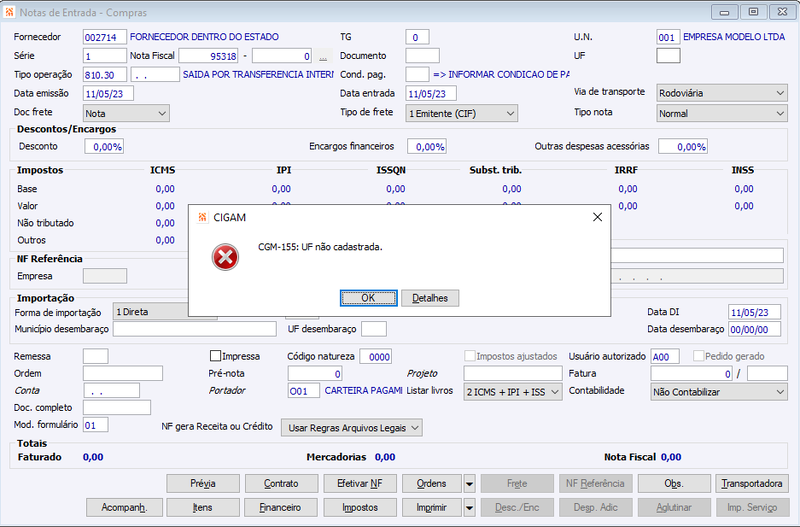Open the Itens button
Image resolution: width=800 pixels, height=527 pixels.
[x=203, y=508]
